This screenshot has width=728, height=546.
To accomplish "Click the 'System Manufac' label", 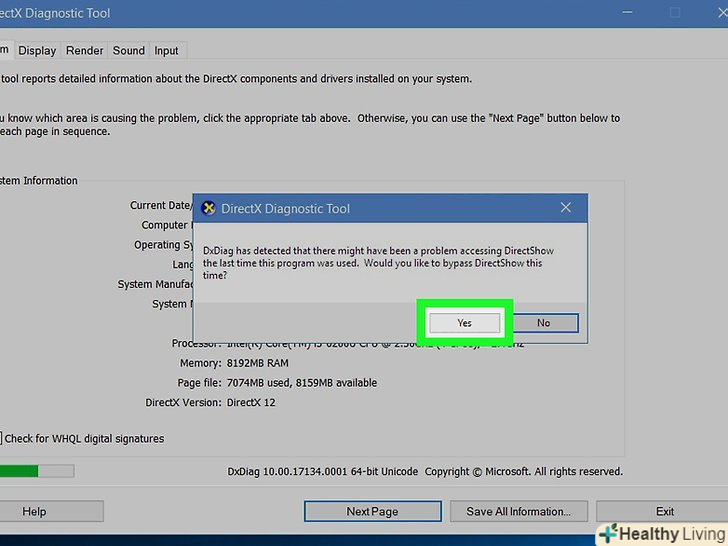I will (x=155, y=284).
